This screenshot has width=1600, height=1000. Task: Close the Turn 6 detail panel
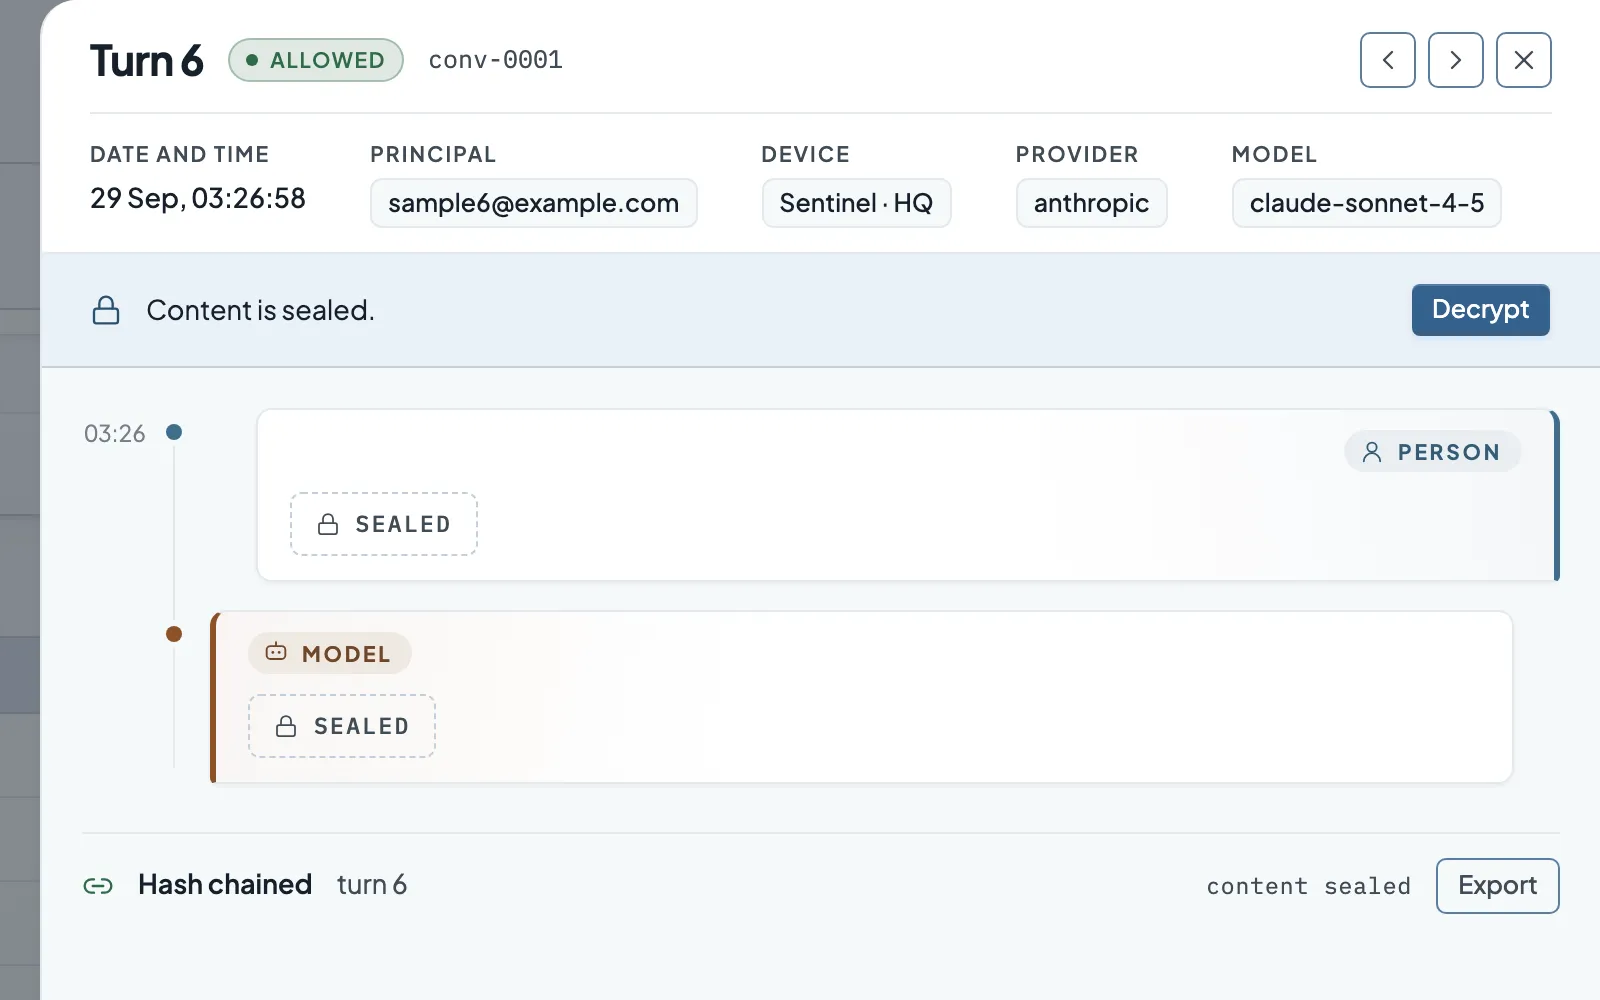1523,60
